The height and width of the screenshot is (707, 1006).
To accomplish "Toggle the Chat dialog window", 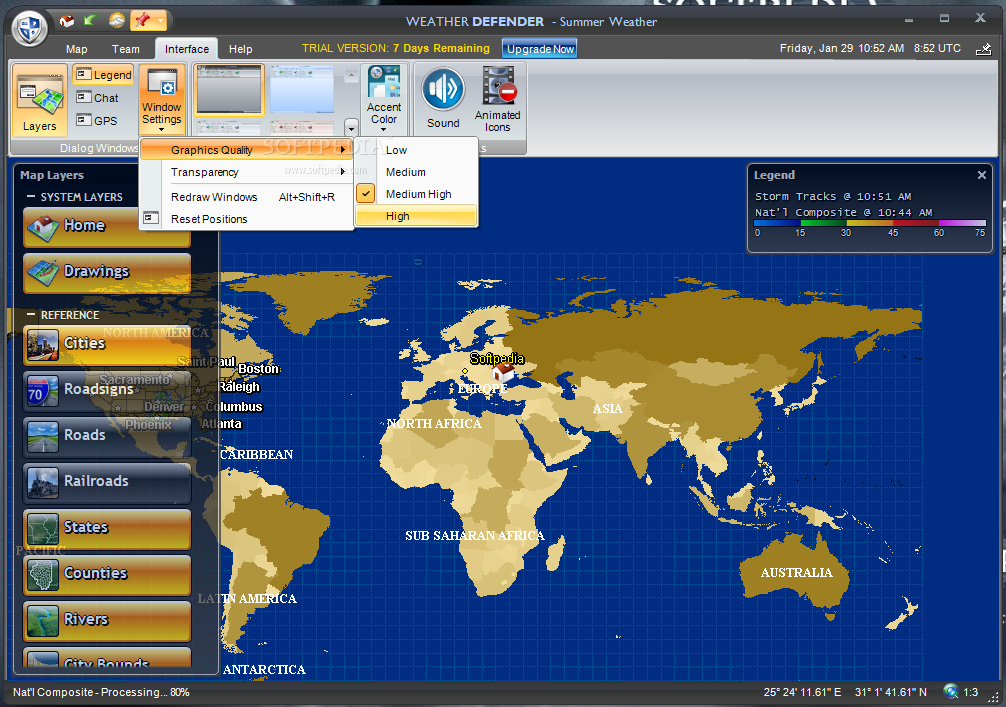I will (x=97, y=98).
